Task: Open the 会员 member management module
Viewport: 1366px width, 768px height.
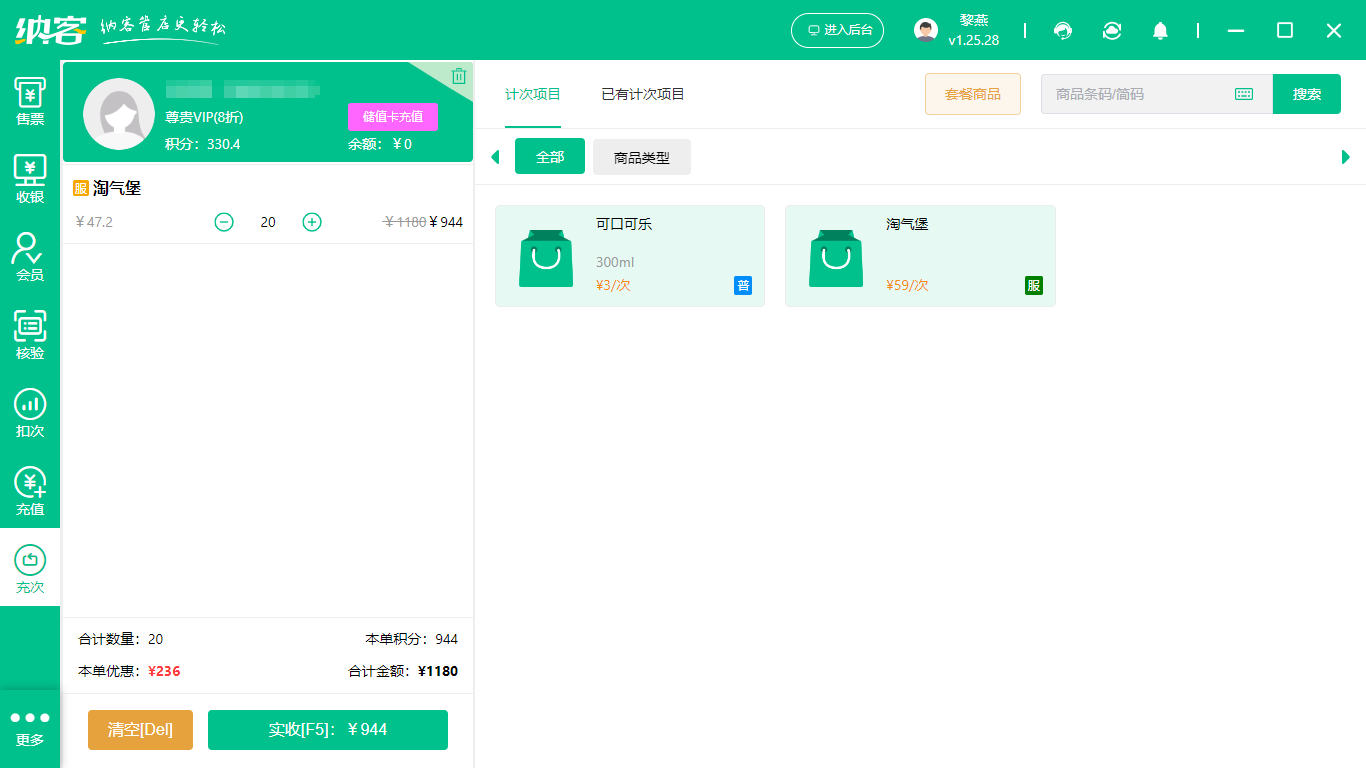Action: [30, 257]
